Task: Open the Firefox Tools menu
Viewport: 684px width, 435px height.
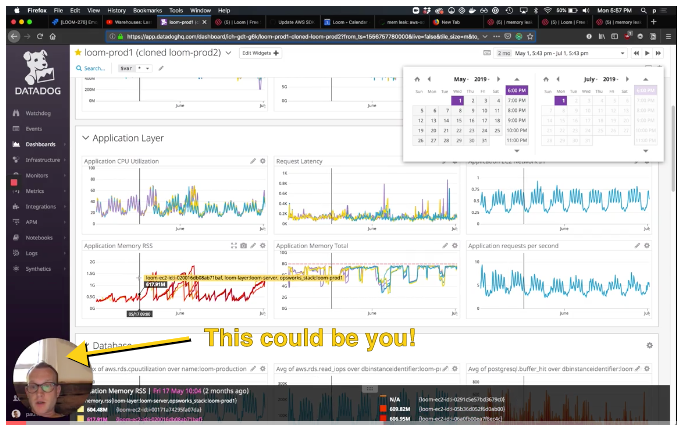Action: coord(176,10)
